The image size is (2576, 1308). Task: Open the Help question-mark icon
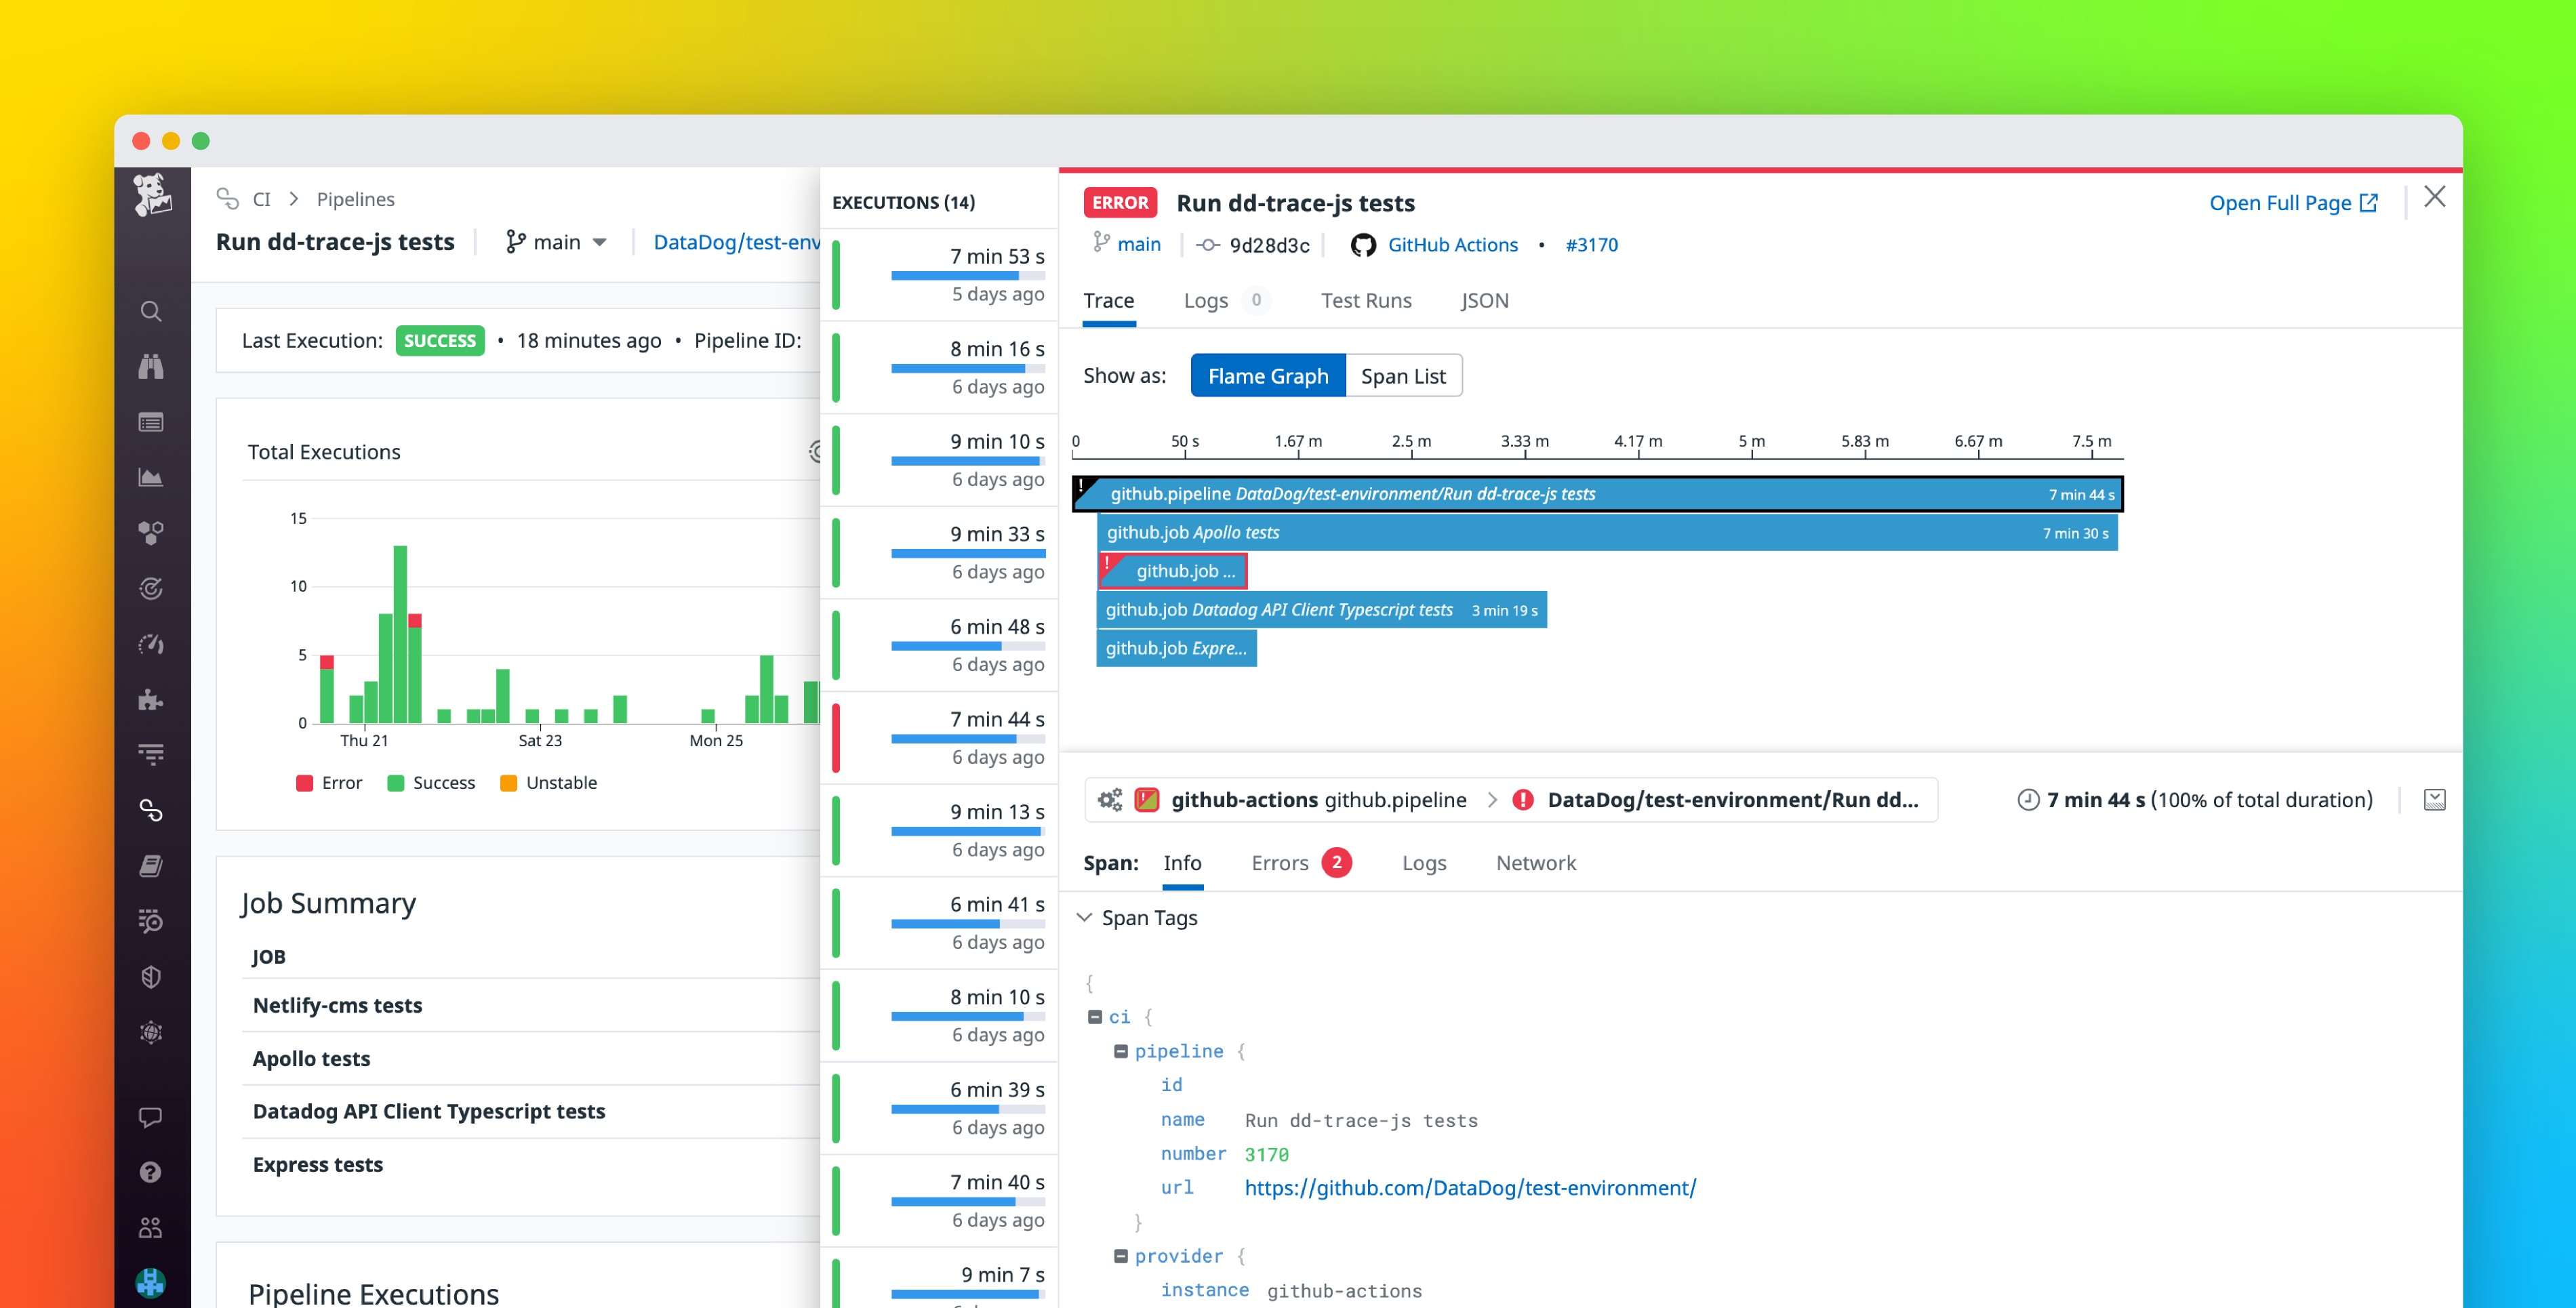[152, 1171]
